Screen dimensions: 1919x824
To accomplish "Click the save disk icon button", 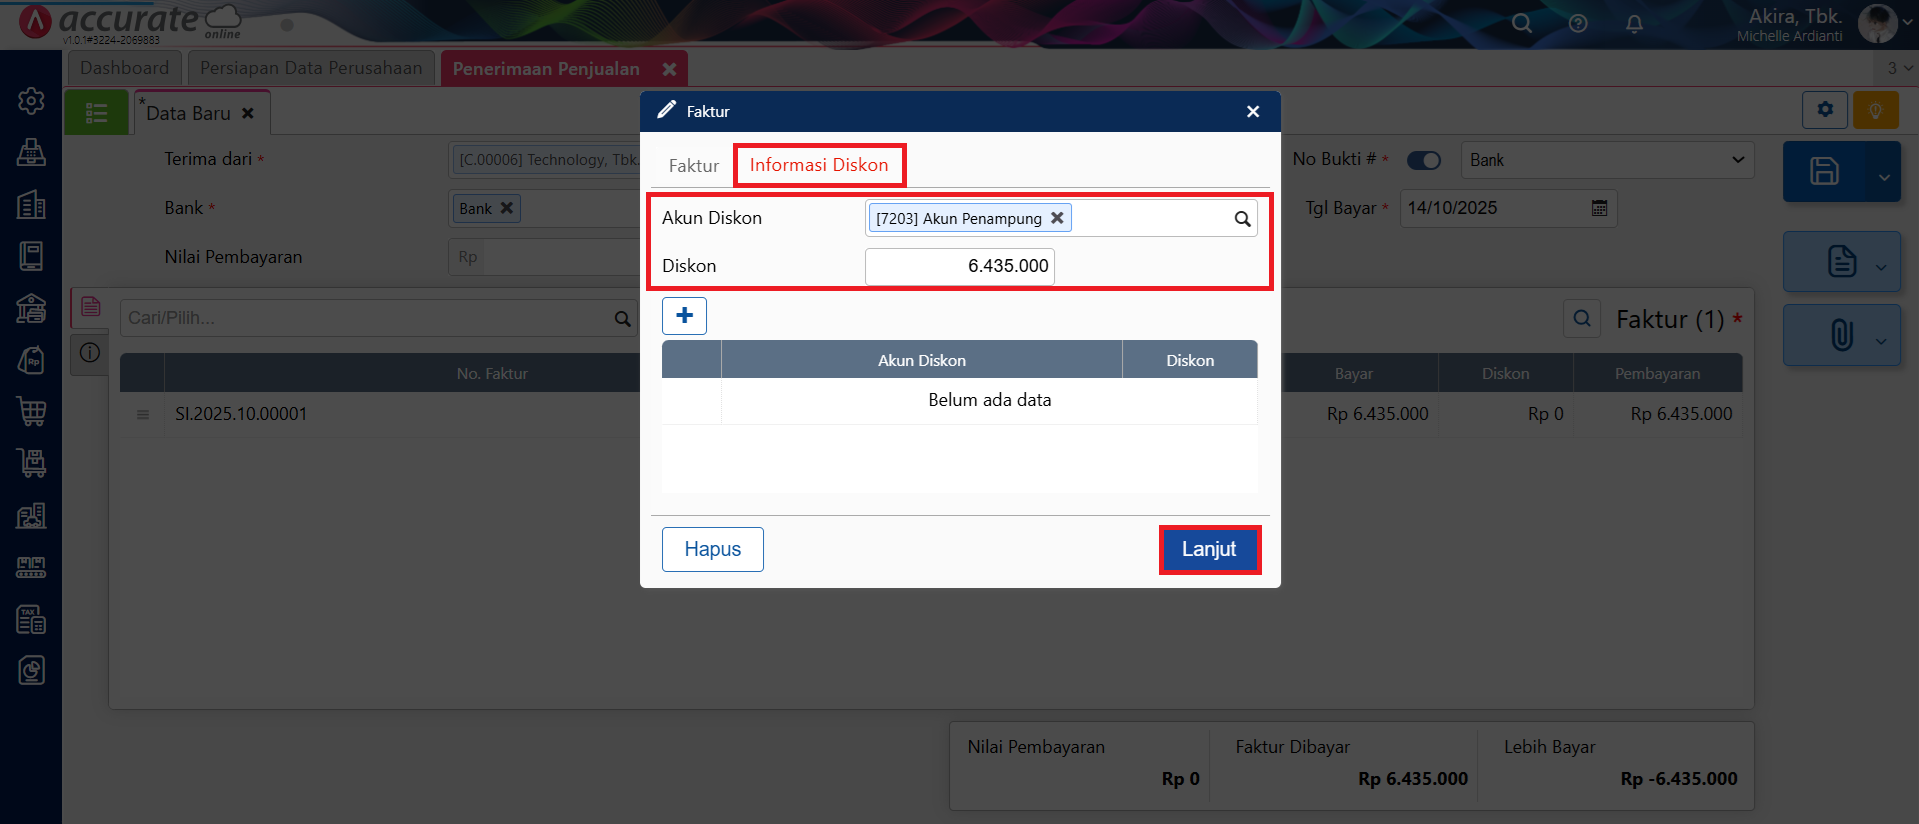I will [1824, 172].
